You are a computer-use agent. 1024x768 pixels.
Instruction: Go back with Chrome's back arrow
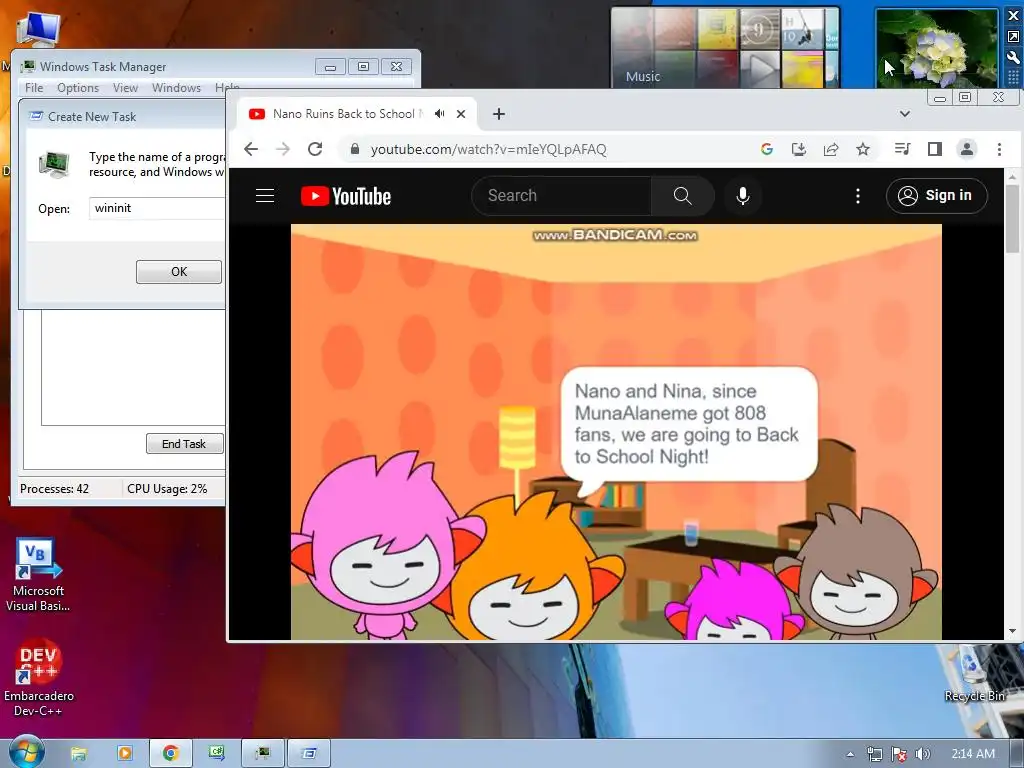pos(251,150)
